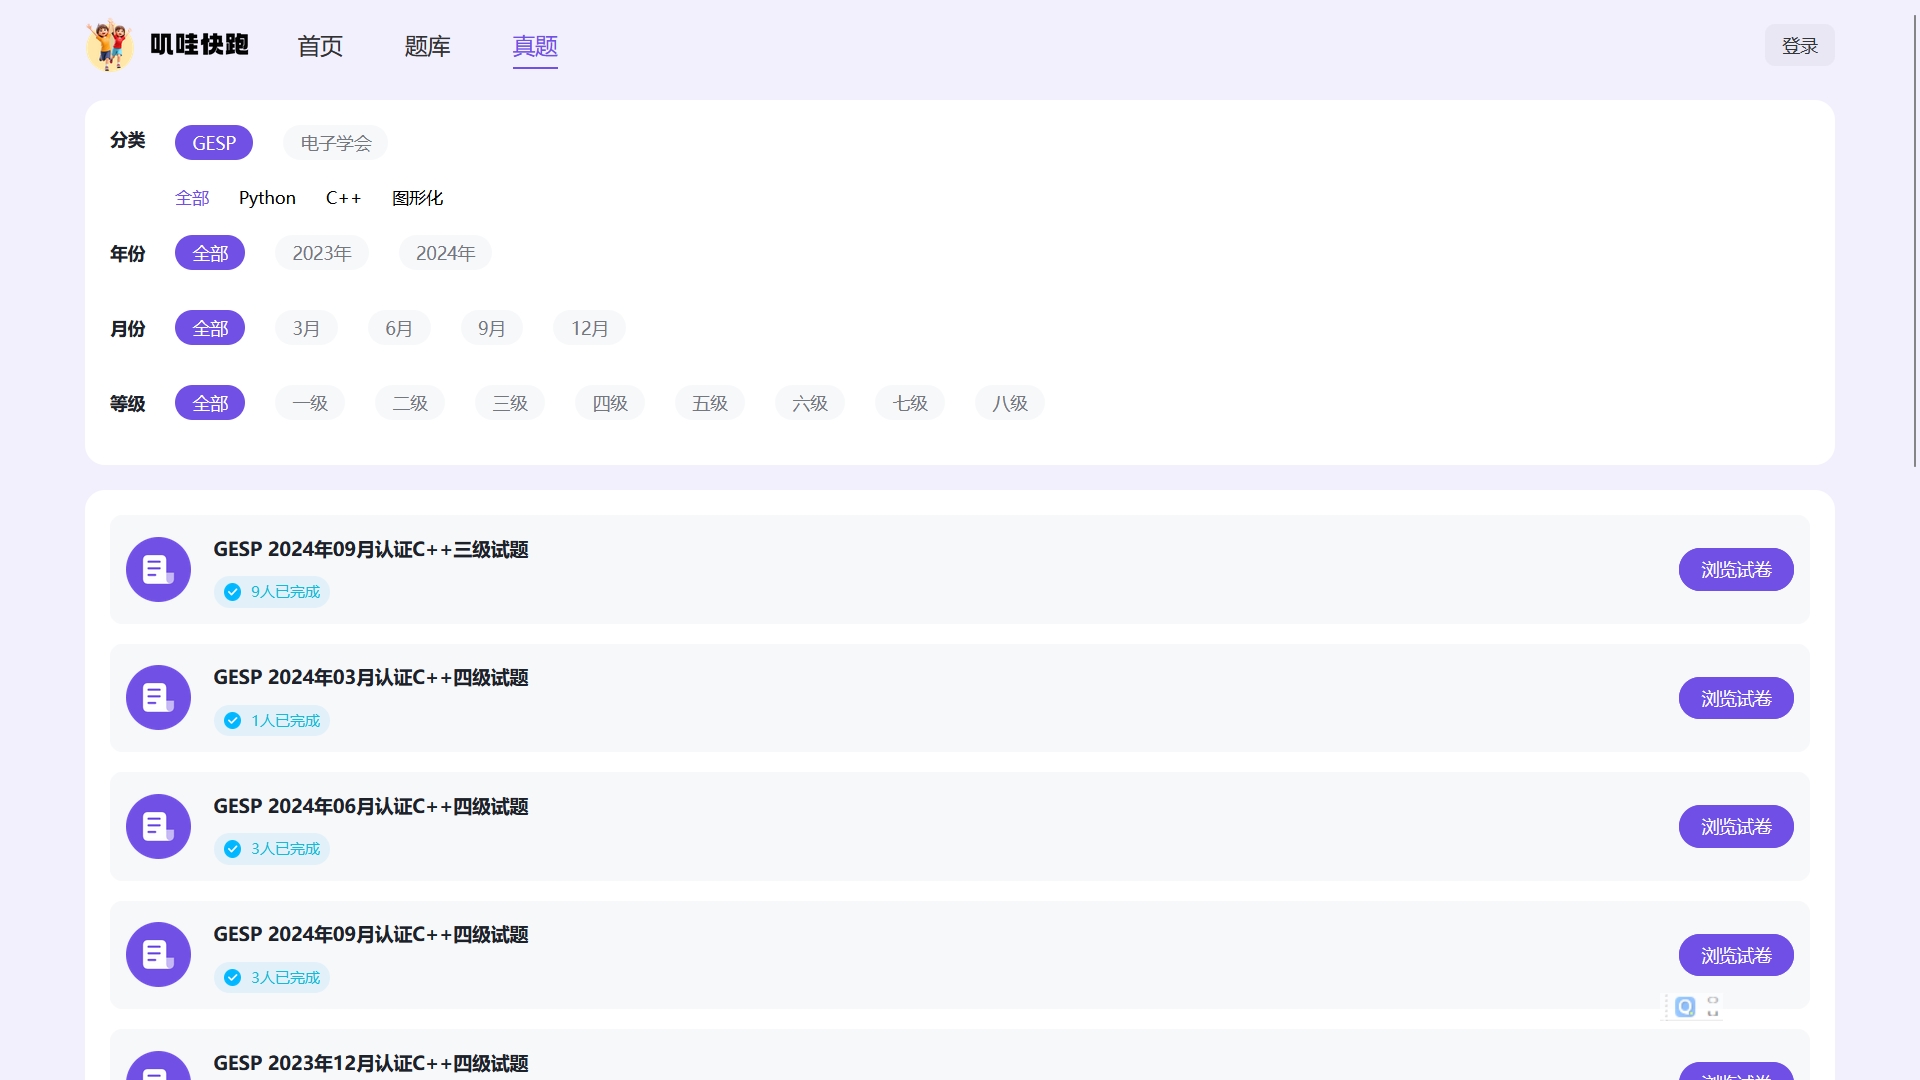Screen dimensions: 1920x1080
Task: Click the document icon for 2024年09月C++四级试题
Action: pos(158,955)
